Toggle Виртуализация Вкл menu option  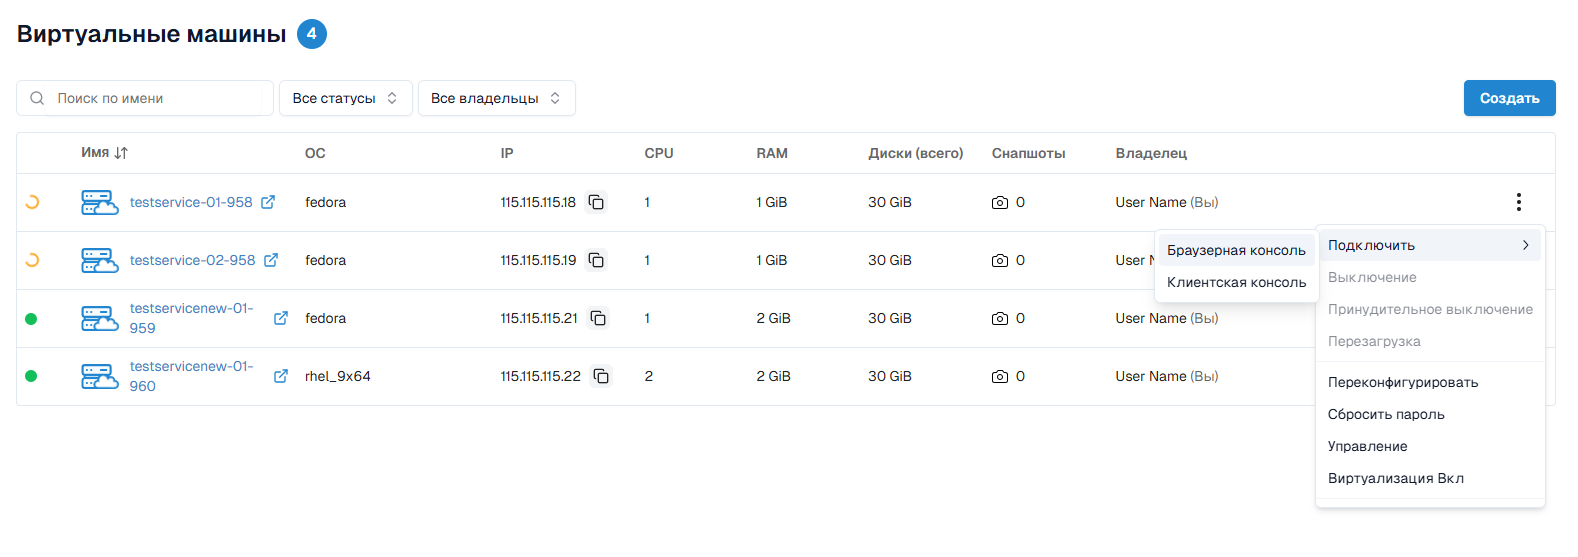(1395, 478)
